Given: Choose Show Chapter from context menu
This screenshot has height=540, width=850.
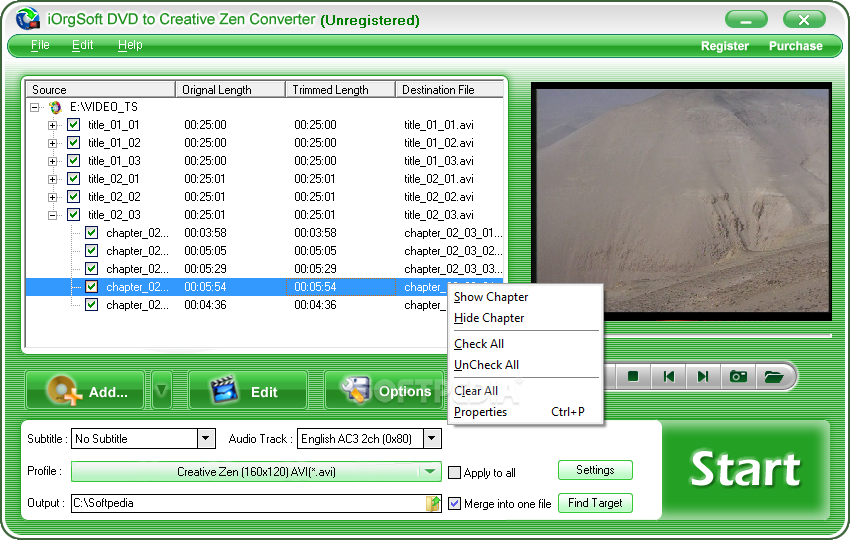Looking at the screenshot, I should click(x=526, y=297).
